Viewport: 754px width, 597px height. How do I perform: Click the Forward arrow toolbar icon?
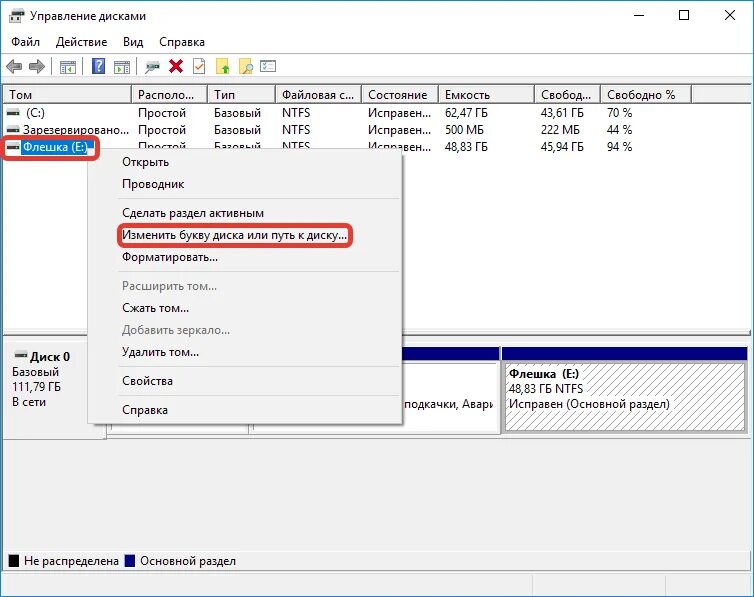point(37,66)
